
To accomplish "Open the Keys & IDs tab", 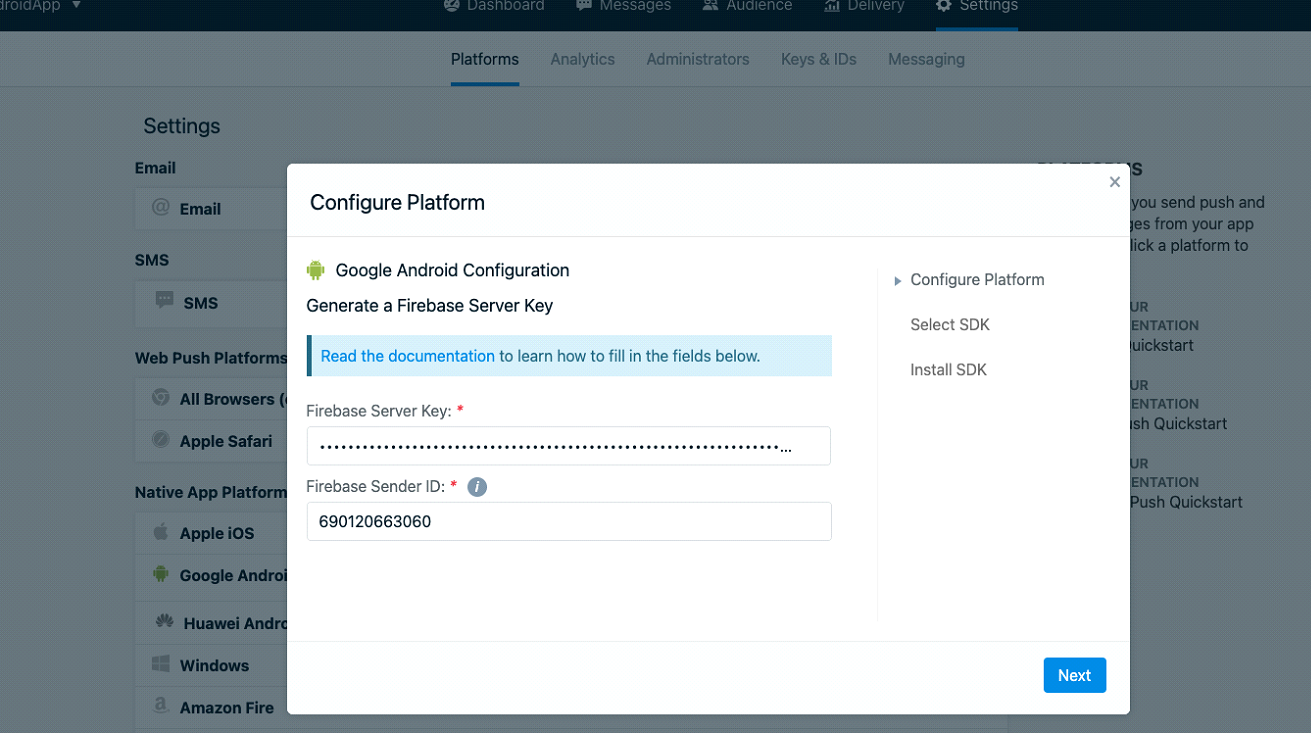I will [x=818, y=59].
